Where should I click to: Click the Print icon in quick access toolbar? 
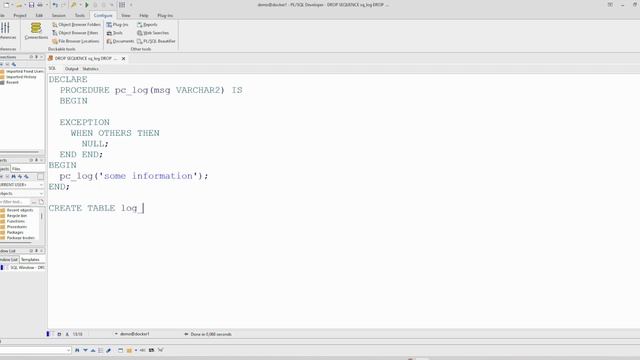[40, 5]
